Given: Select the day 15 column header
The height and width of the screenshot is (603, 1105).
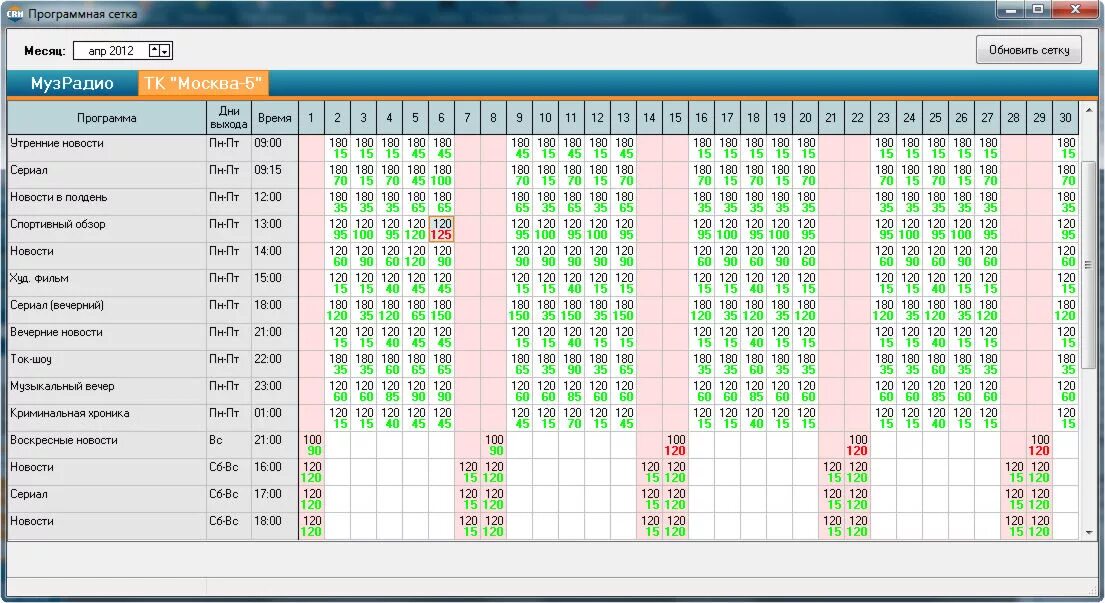Looking at the screenshot, I should 675,118.
